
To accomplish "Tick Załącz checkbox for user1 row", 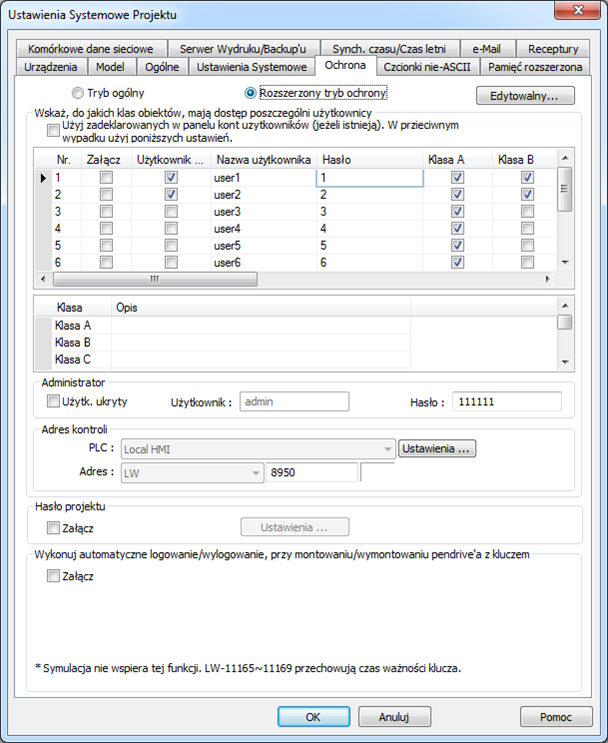I will (x=106, y=178).
